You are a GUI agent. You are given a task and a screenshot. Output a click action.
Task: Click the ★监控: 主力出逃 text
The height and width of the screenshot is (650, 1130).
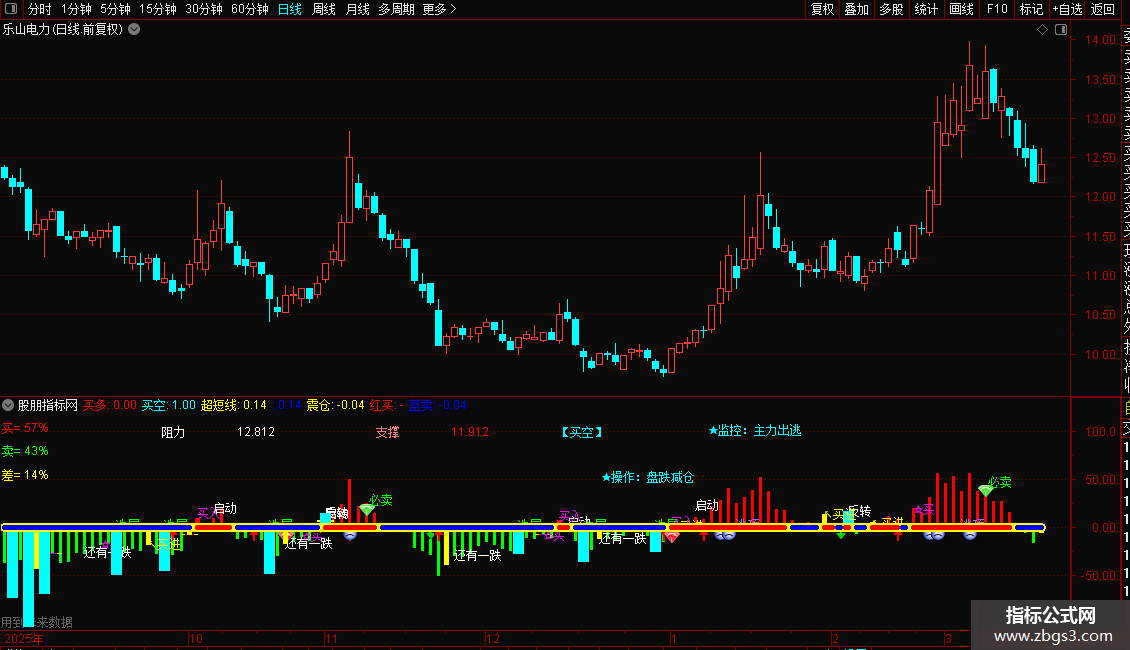click(x=755, y=430)
